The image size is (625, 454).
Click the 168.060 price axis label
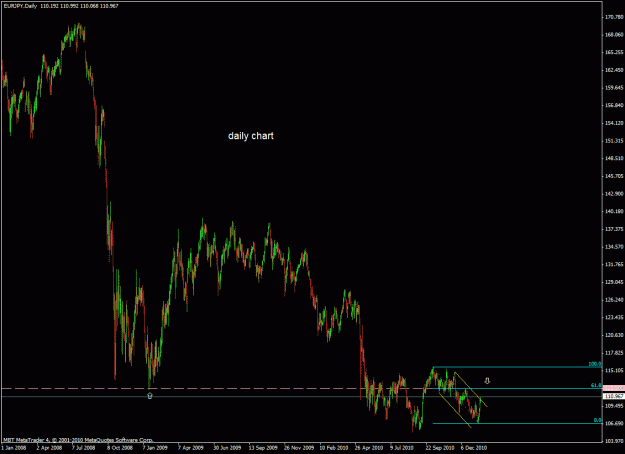[x=614, y=35]
